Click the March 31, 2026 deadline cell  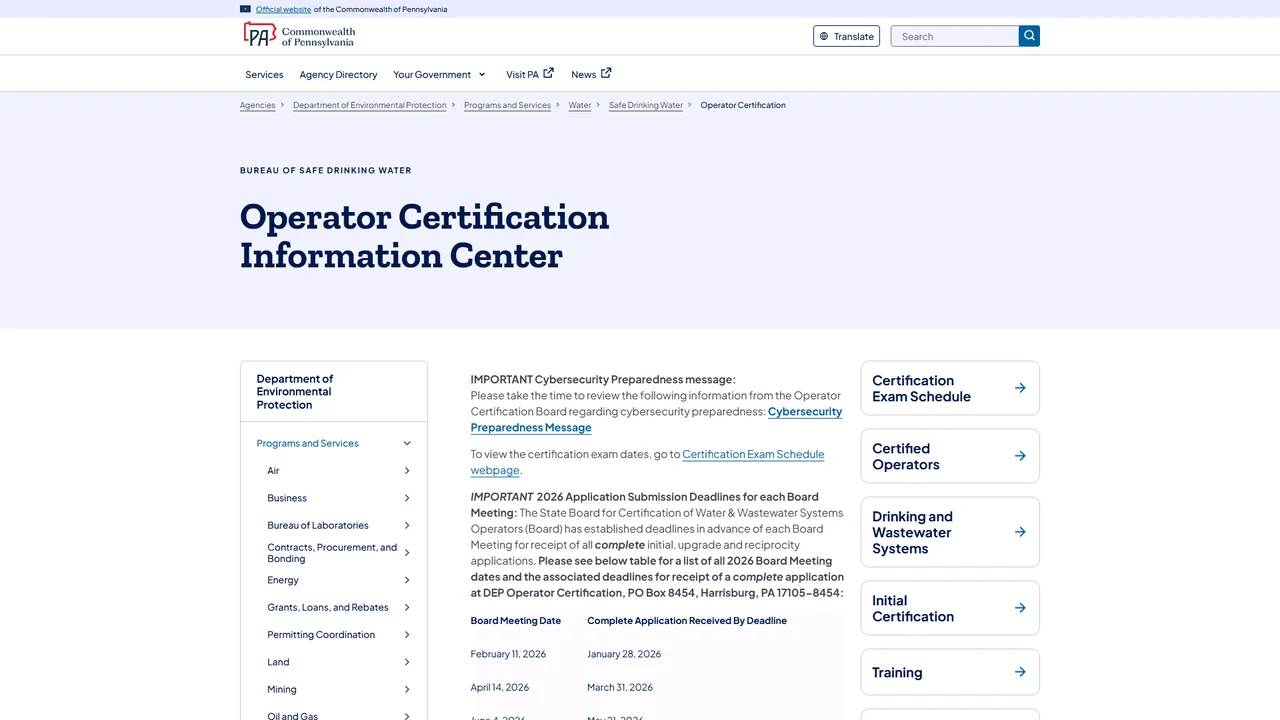click(x=620, y=687)
